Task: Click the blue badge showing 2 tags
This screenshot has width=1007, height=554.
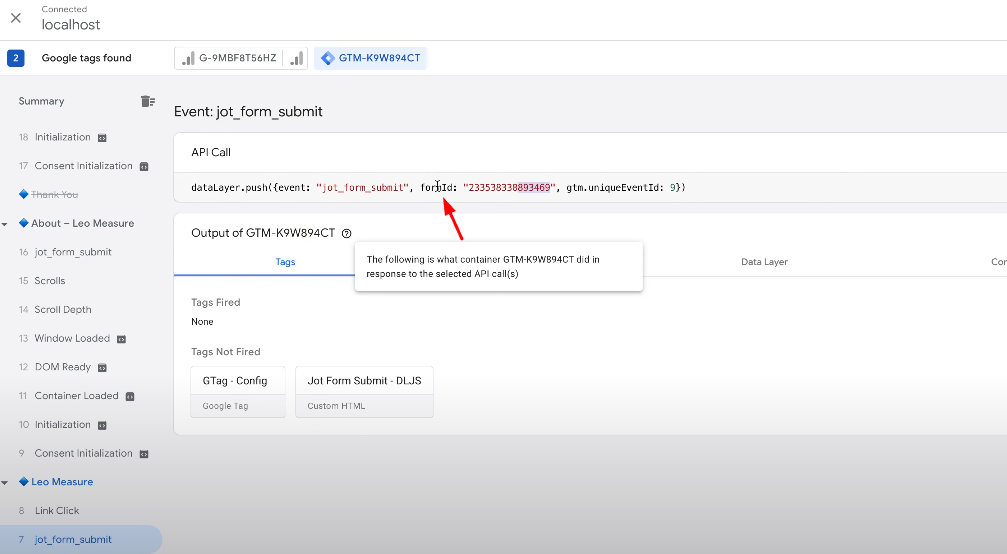Action: (x=15, y=58)
